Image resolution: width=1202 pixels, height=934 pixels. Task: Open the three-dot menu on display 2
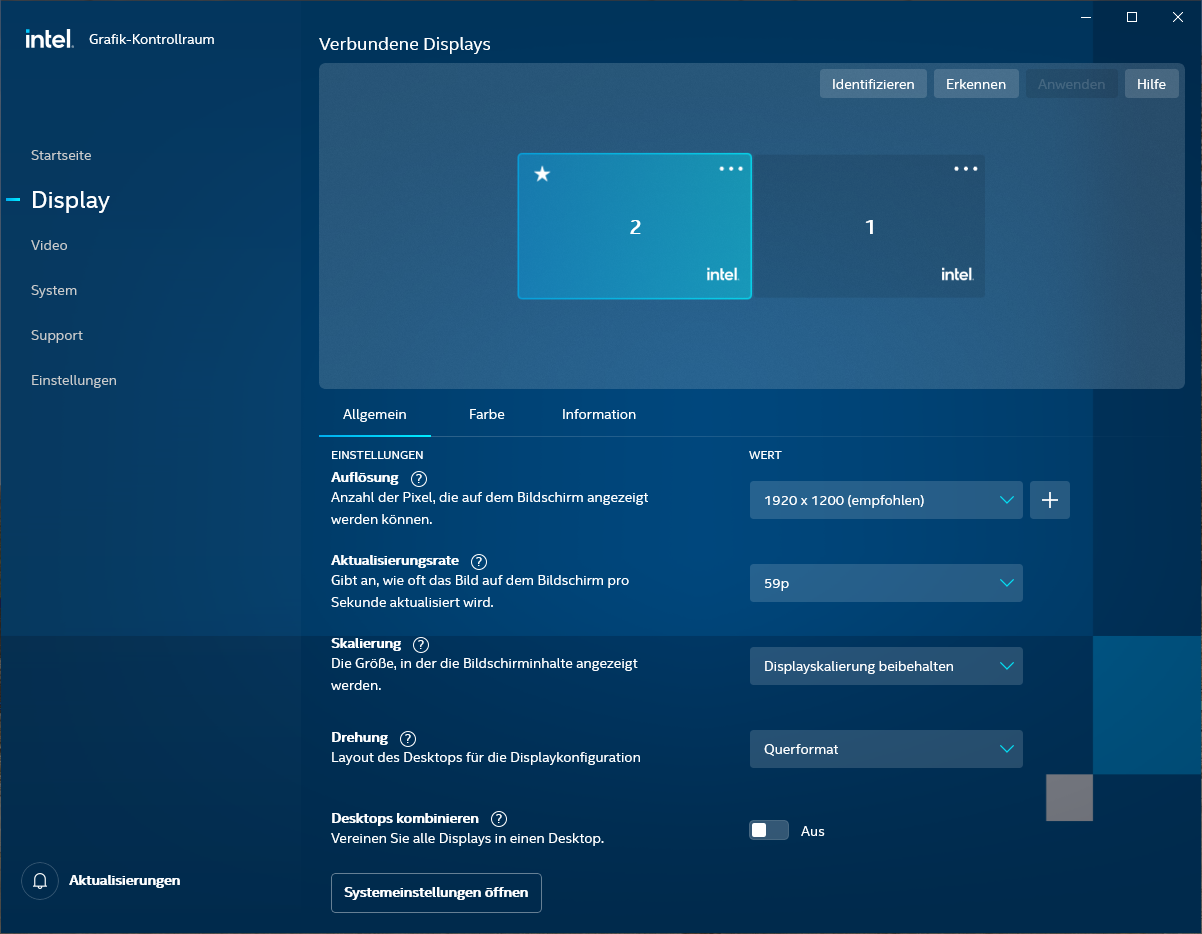click(x=731, y=169)
